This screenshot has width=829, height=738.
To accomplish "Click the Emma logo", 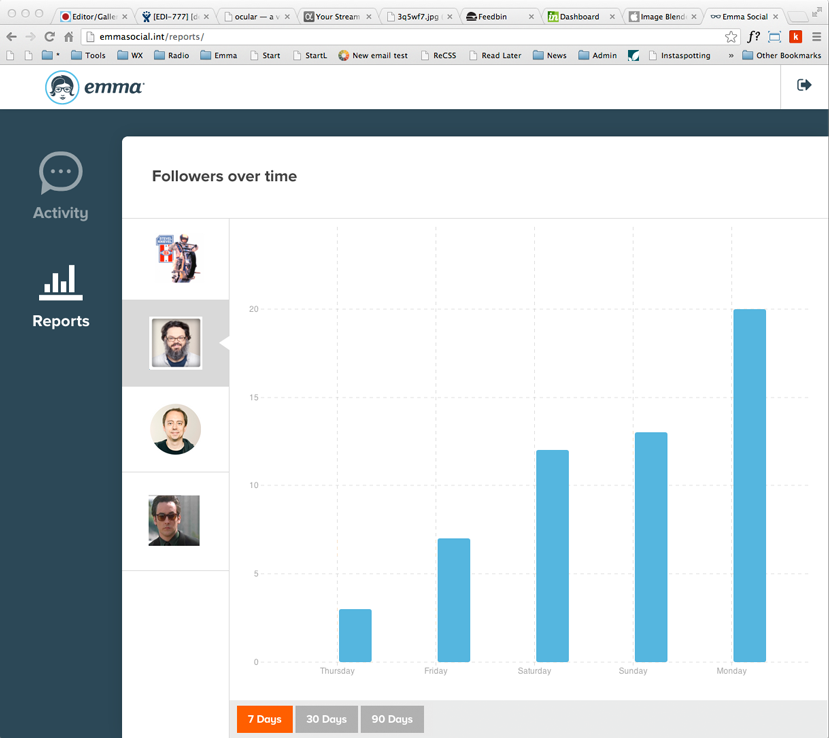I will [x=95, y=87].
